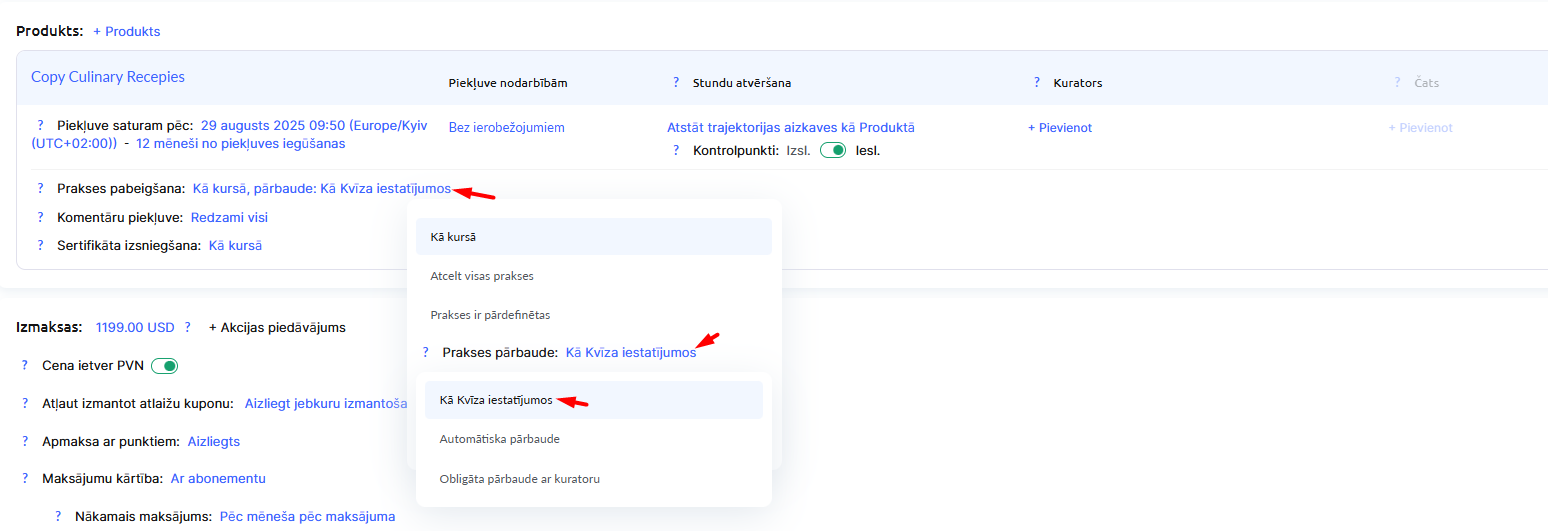The height and width of the screenshot is (531, 1548).
Task: Open Prakses pabeigšana value dropdown
Action: 321,189
